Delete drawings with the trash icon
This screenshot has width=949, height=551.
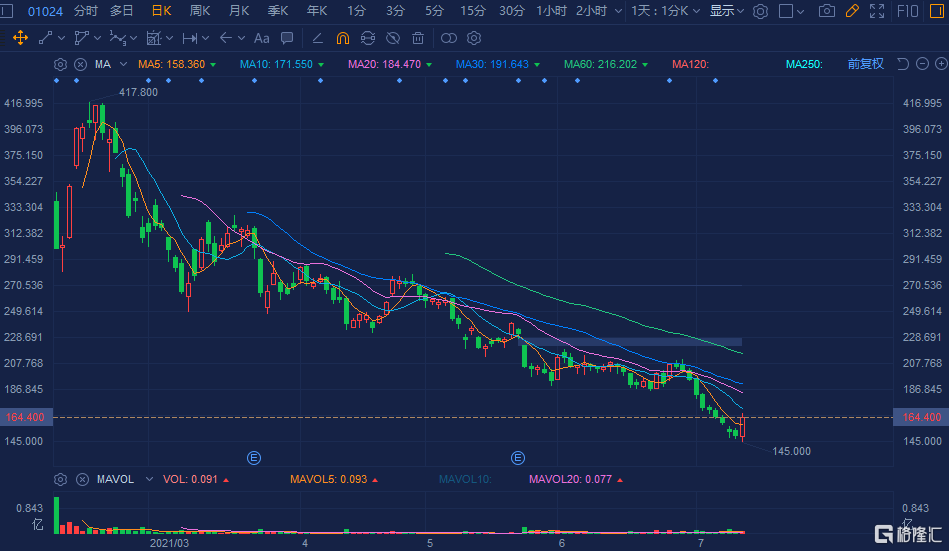click(x=418, y=38)
